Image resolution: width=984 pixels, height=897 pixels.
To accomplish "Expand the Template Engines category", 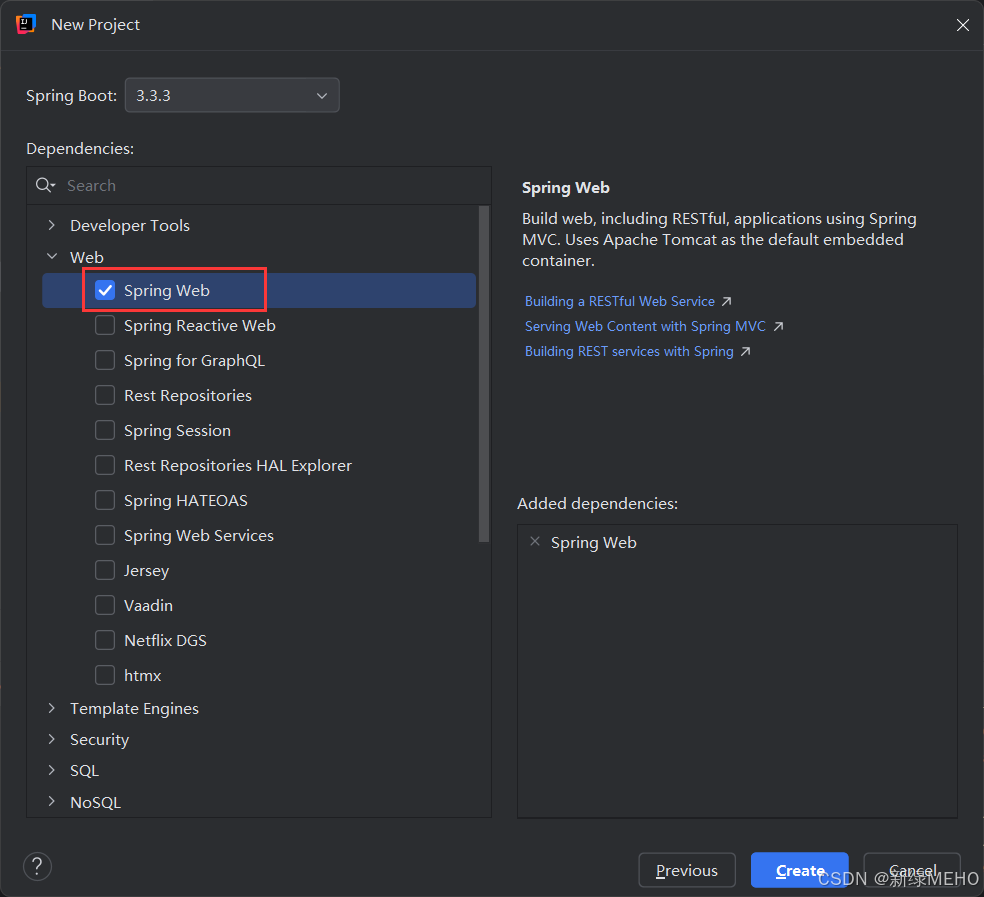I will tap(52, 708).
